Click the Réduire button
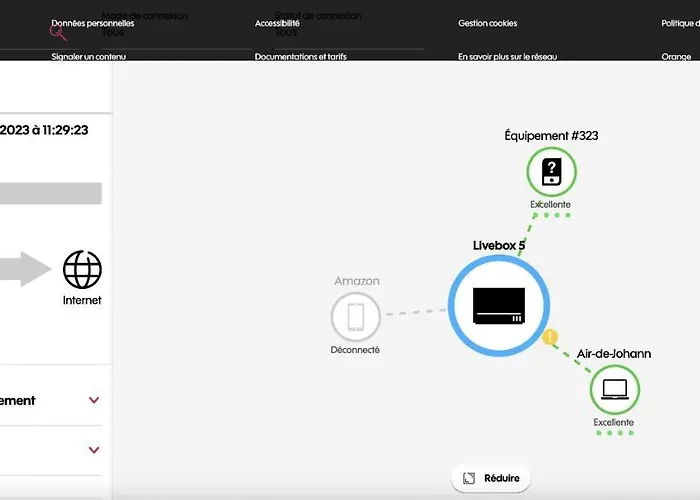Image resolution: width=700 pixels, height=500 pixels. coord(491,478)
